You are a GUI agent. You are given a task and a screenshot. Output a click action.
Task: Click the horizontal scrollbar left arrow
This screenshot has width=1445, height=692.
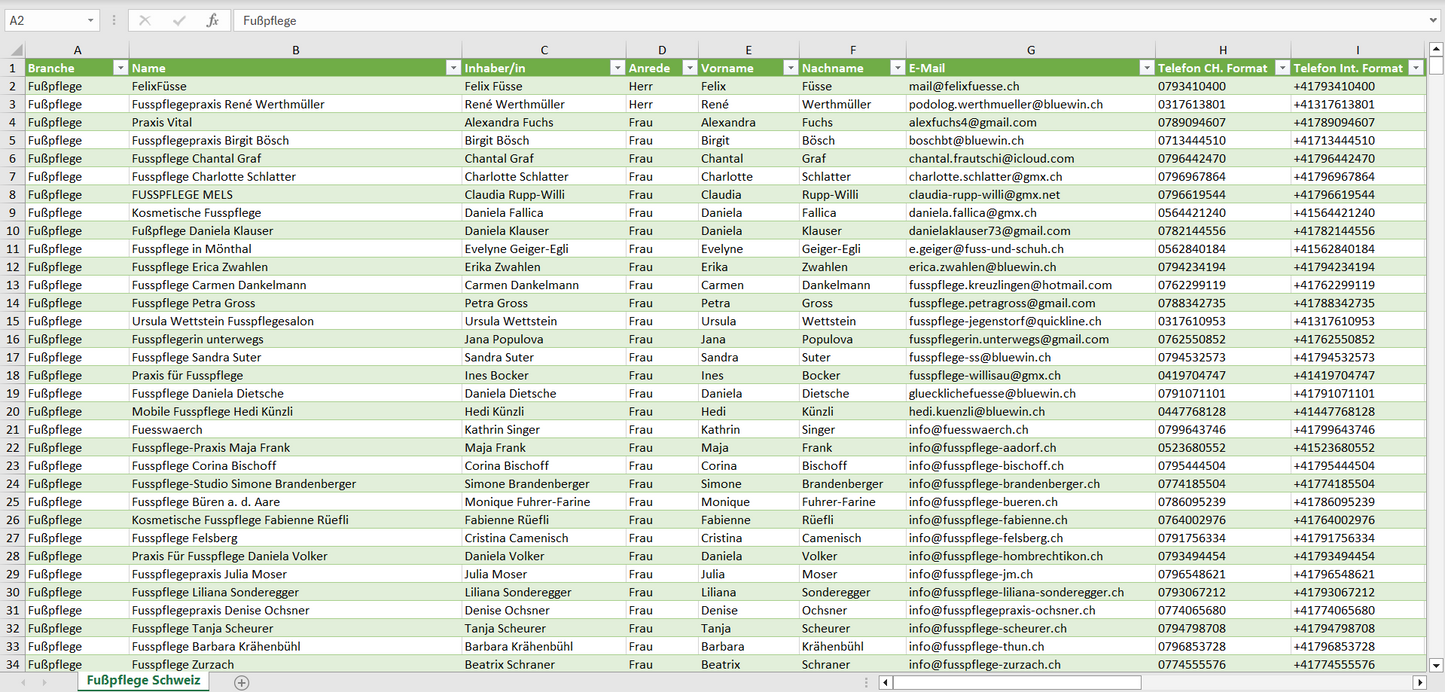click(885, 682)
